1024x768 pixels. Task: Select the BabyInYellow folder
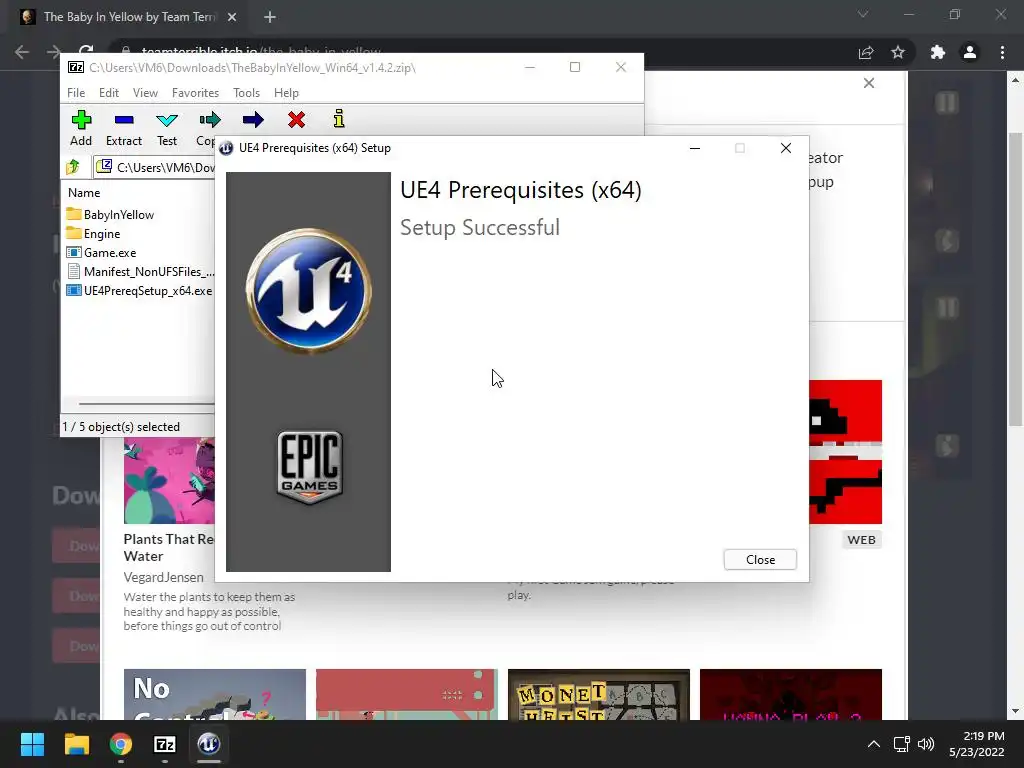(110, 214)
